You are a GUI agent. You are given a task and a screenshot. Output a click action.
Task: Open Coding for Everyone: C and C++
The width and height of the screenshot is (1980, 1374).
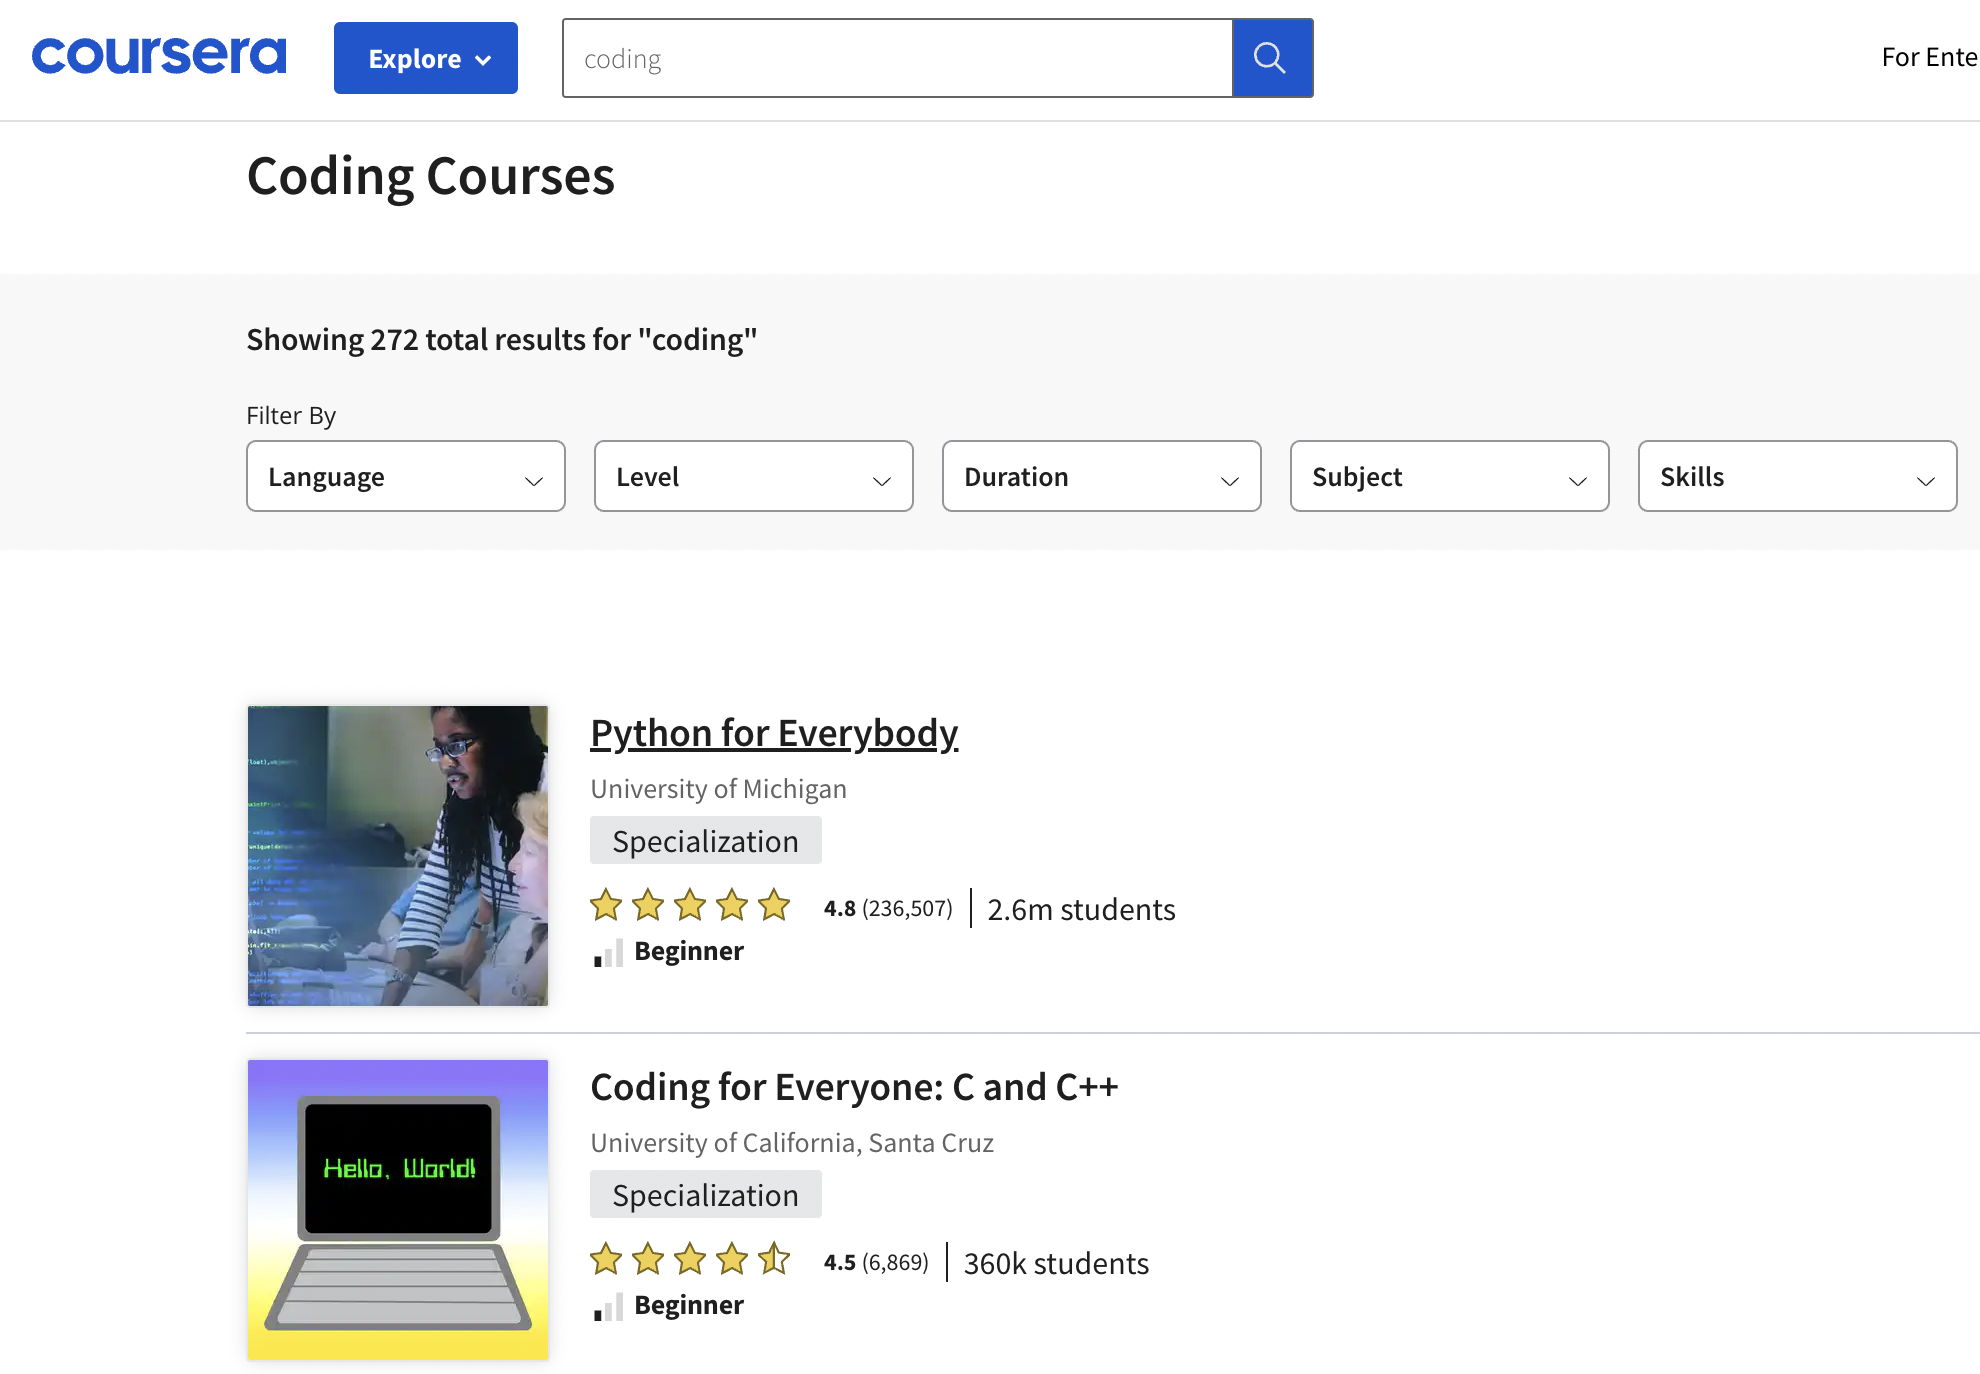854,1087
